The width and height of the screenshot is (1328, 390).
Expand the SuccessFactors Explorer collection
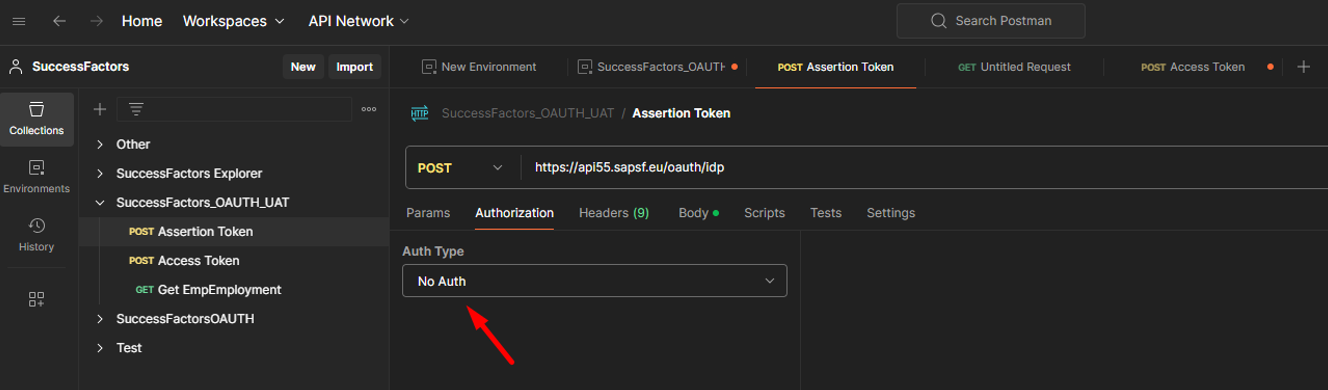click(x=100, y=173)
